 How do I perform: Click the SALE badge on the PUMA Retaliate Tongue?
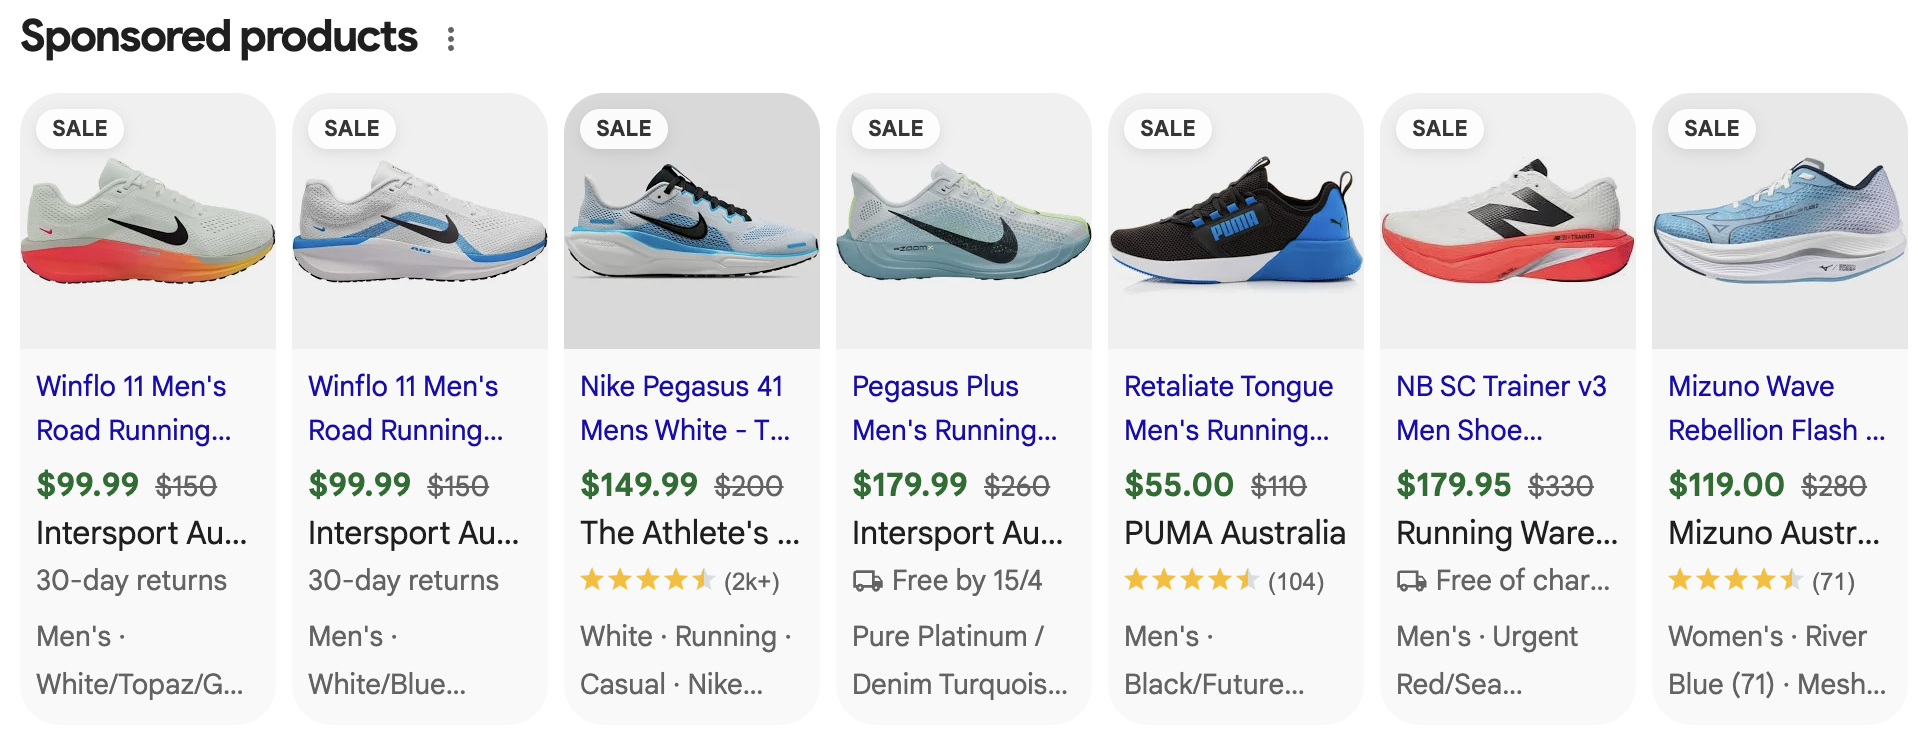pos(1167,128)
